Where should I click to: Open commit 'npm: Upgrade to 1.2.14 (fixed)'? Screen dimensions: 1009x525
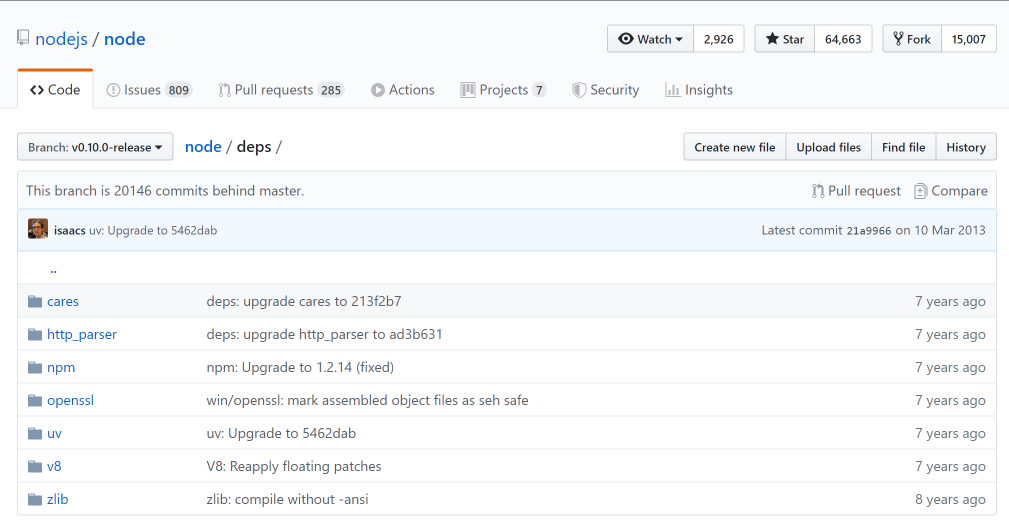coord(300,367)
